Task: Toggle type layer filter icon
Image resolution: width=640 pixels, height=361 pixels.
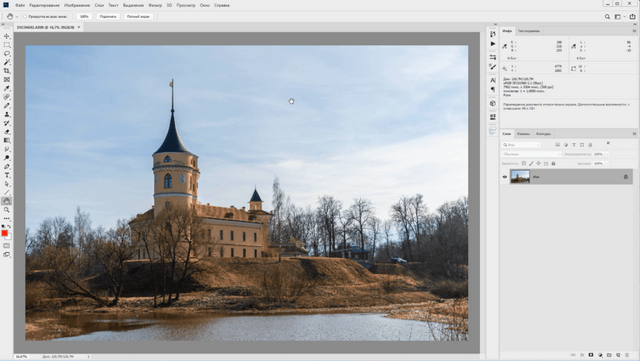Action: point(574,145)
